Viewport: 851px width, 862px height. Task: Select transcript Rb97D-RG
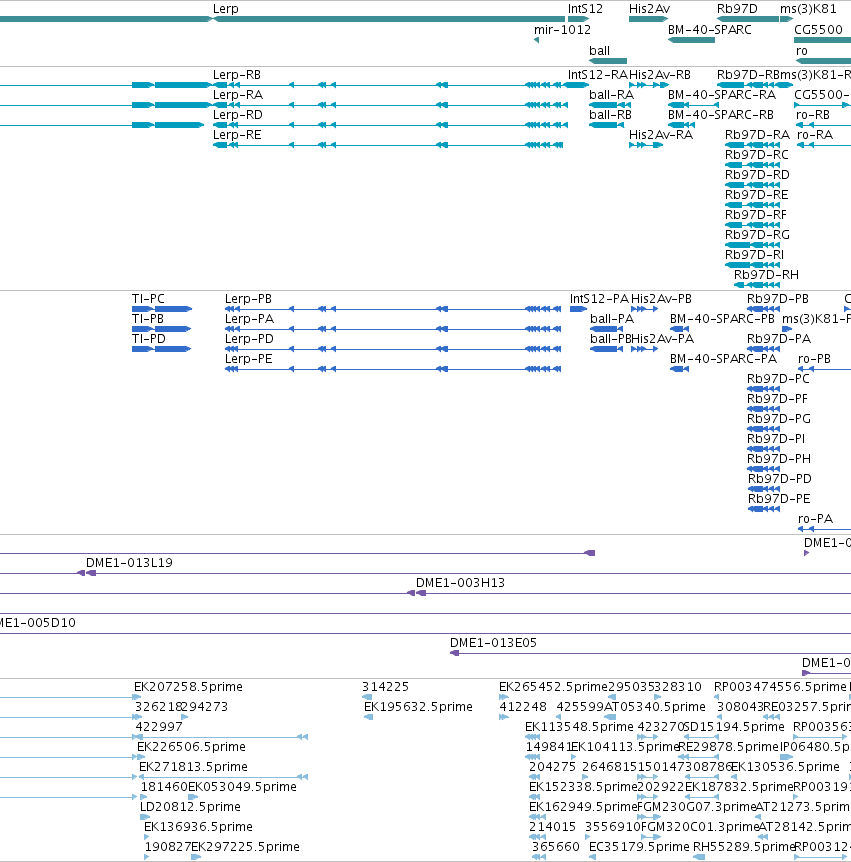[x=757, y=235]
